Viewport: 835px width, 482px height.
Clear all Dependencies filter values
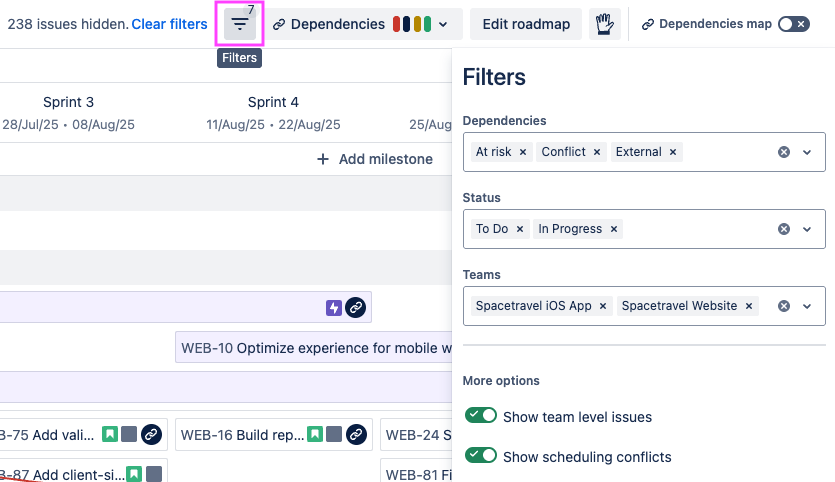point(784,152)
